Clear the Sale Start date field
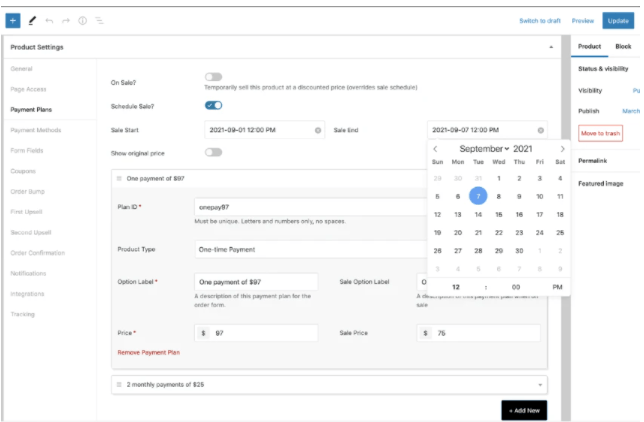644x422 pixels. pyautogui.click(x=318, y=130)
